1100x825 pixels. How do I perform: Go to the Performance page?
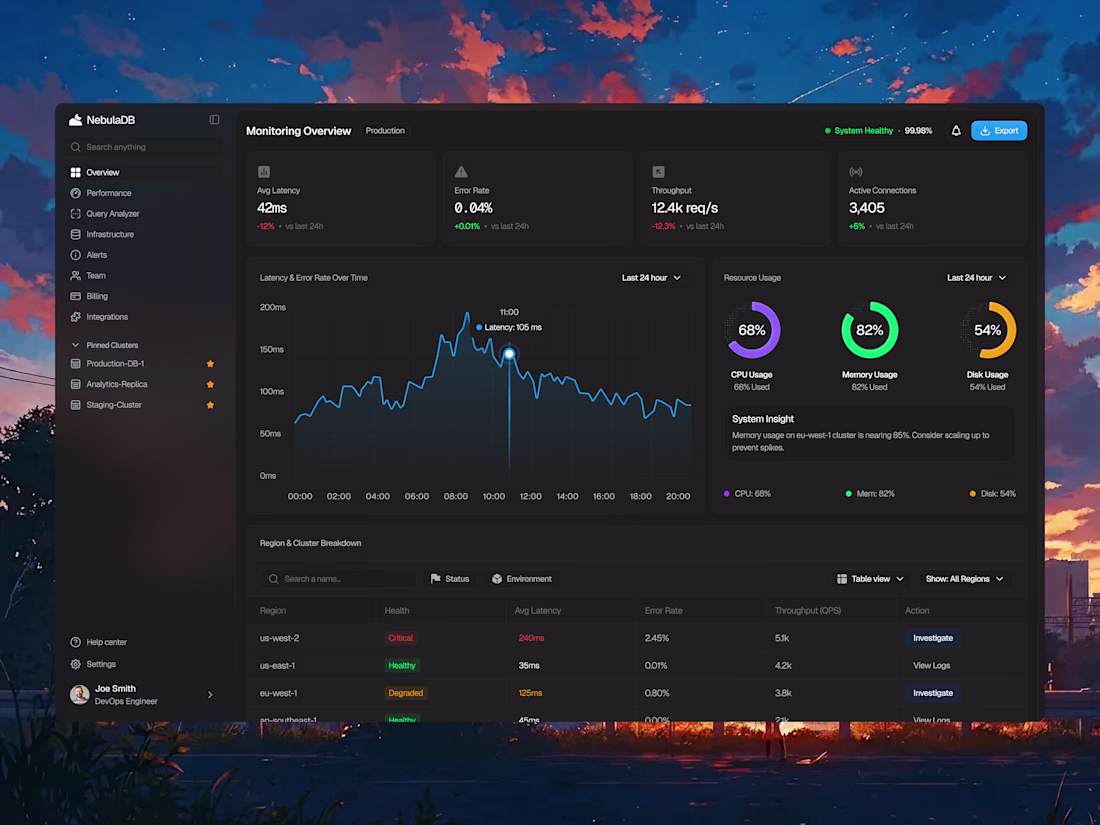[x=143, y=193]
